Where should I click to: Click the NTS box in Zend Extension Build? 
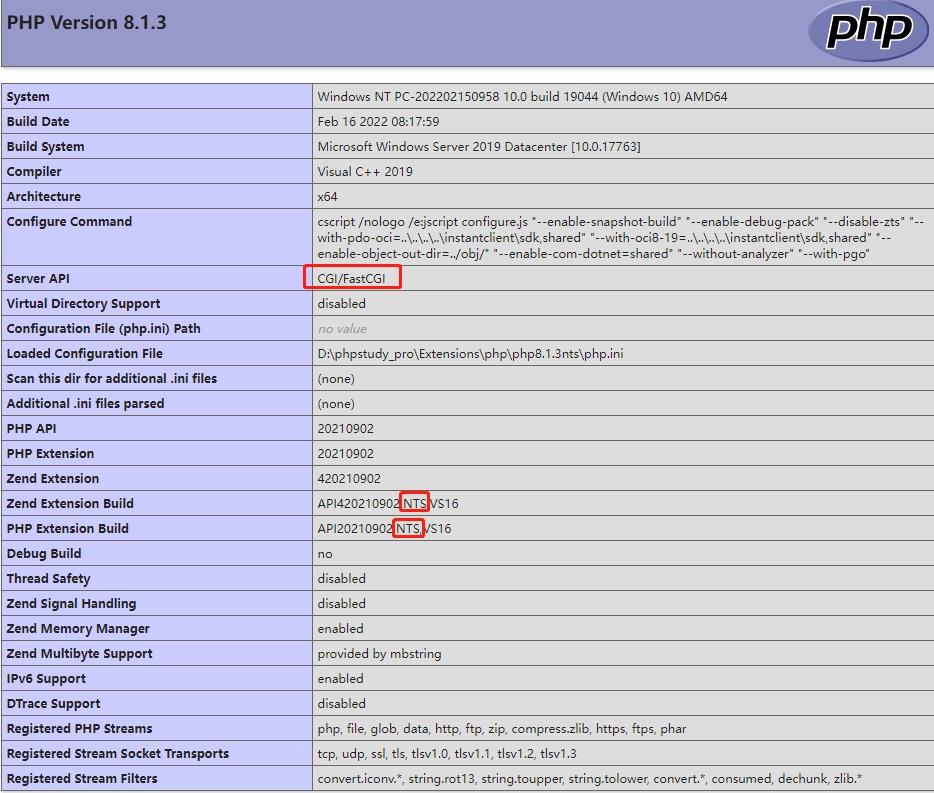point(413,503)
